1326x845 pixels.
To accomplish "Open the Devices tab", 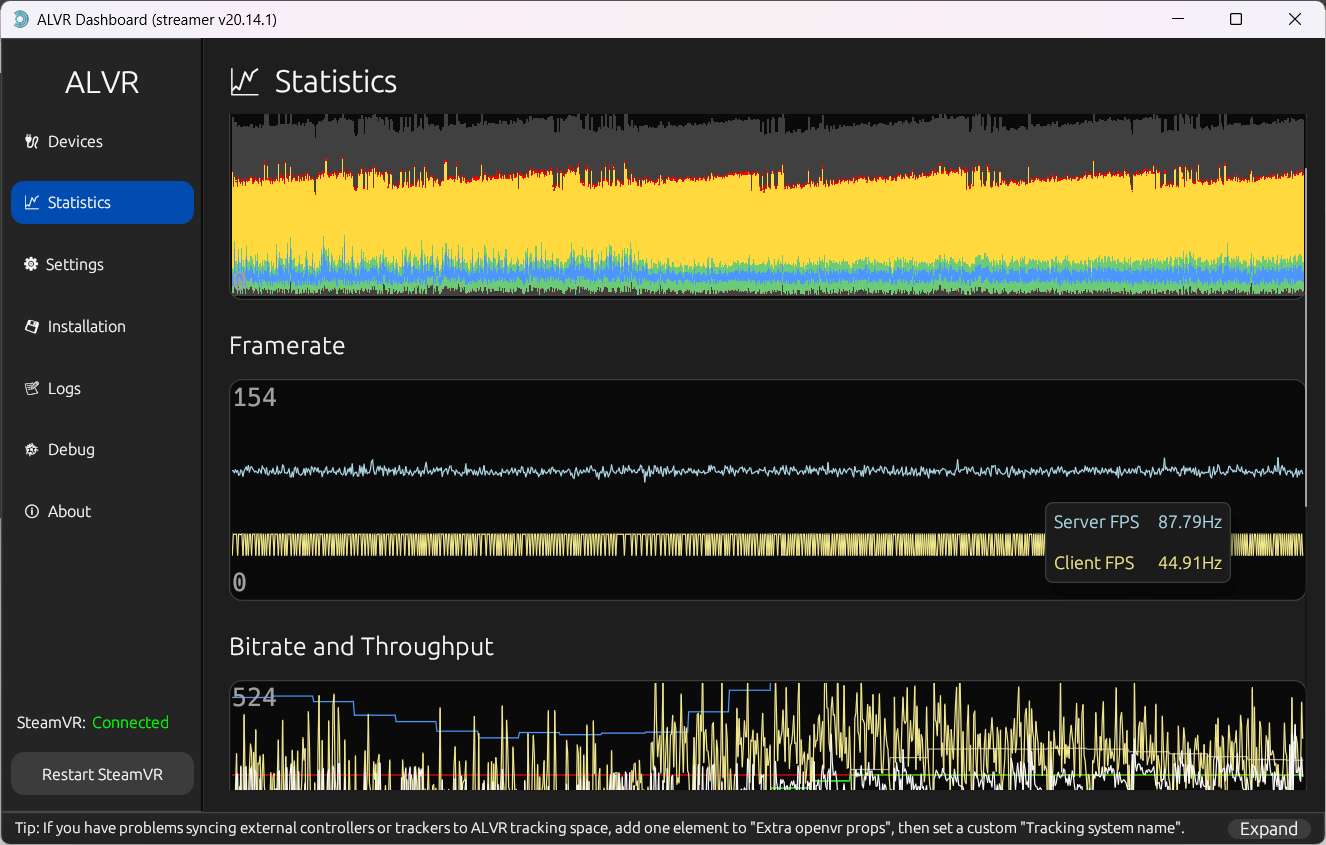I will (75, 142).
